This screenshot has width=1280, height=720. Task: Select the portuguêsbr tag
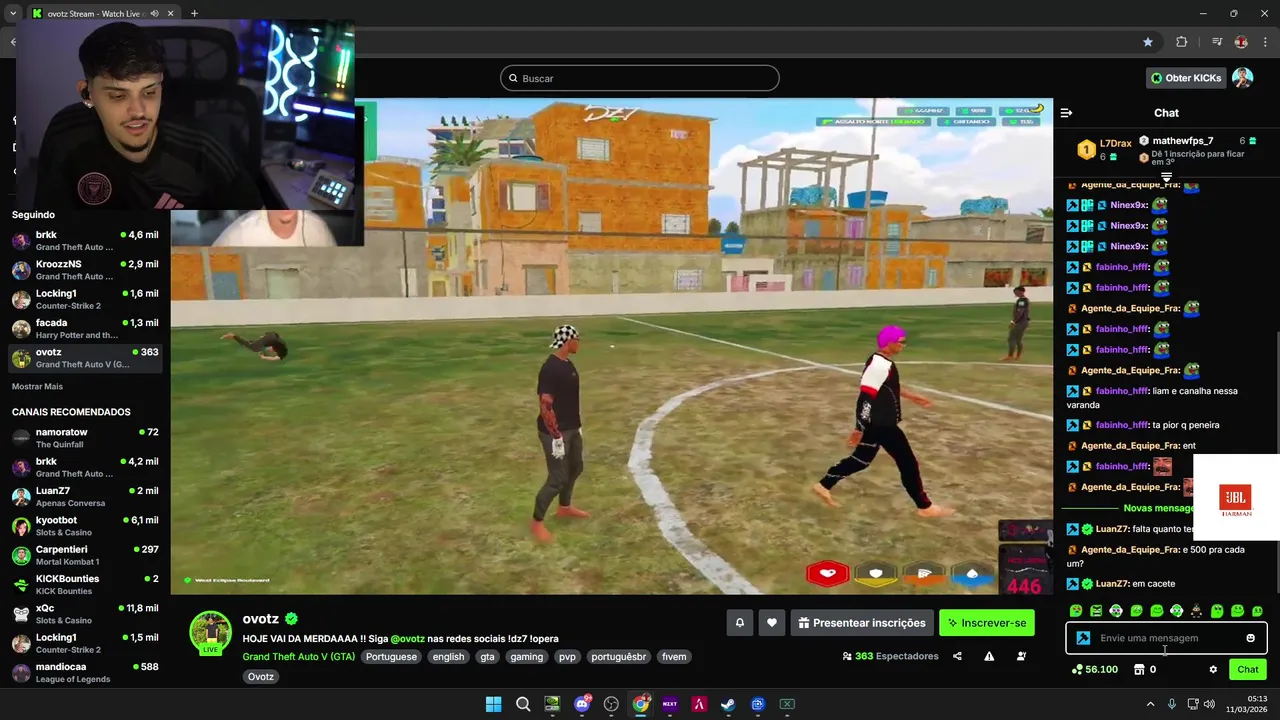point(618,657)
